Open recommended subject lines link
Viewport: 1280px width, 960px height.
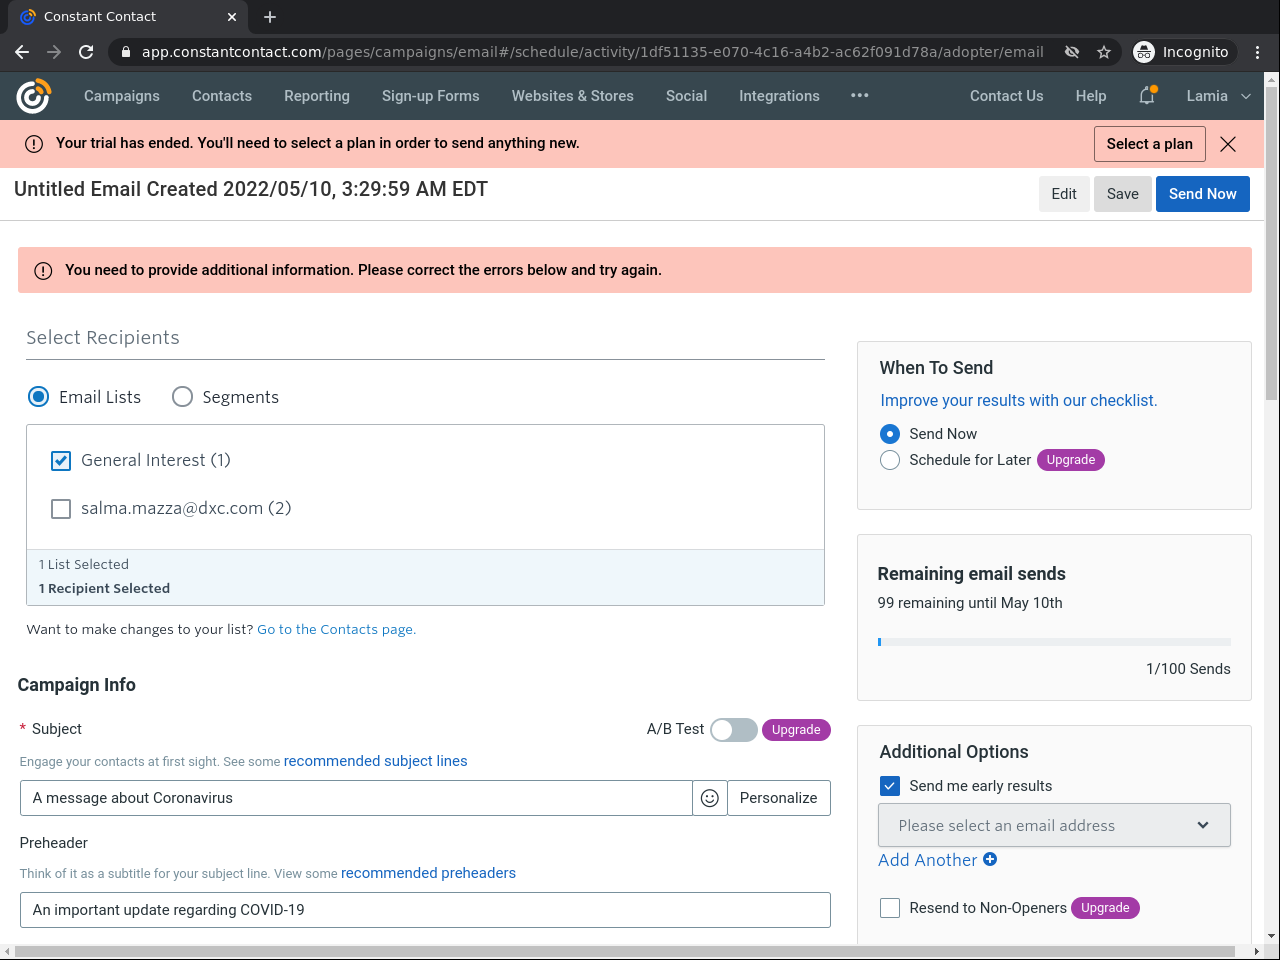click(376, 761)
